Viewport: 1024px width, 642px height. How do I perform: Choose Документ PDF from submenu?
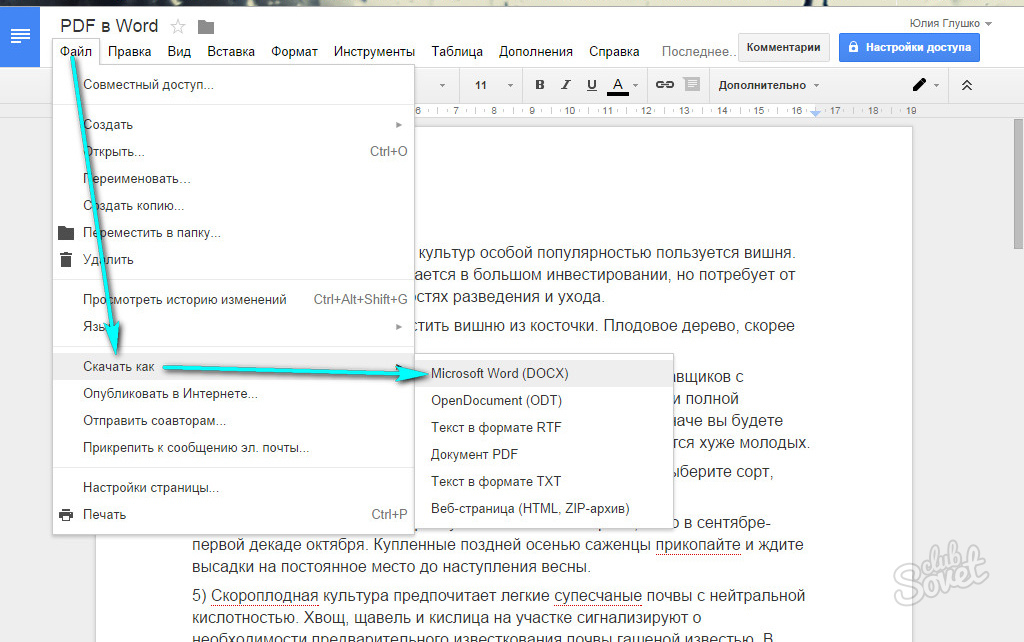click(x=474, y=454)
